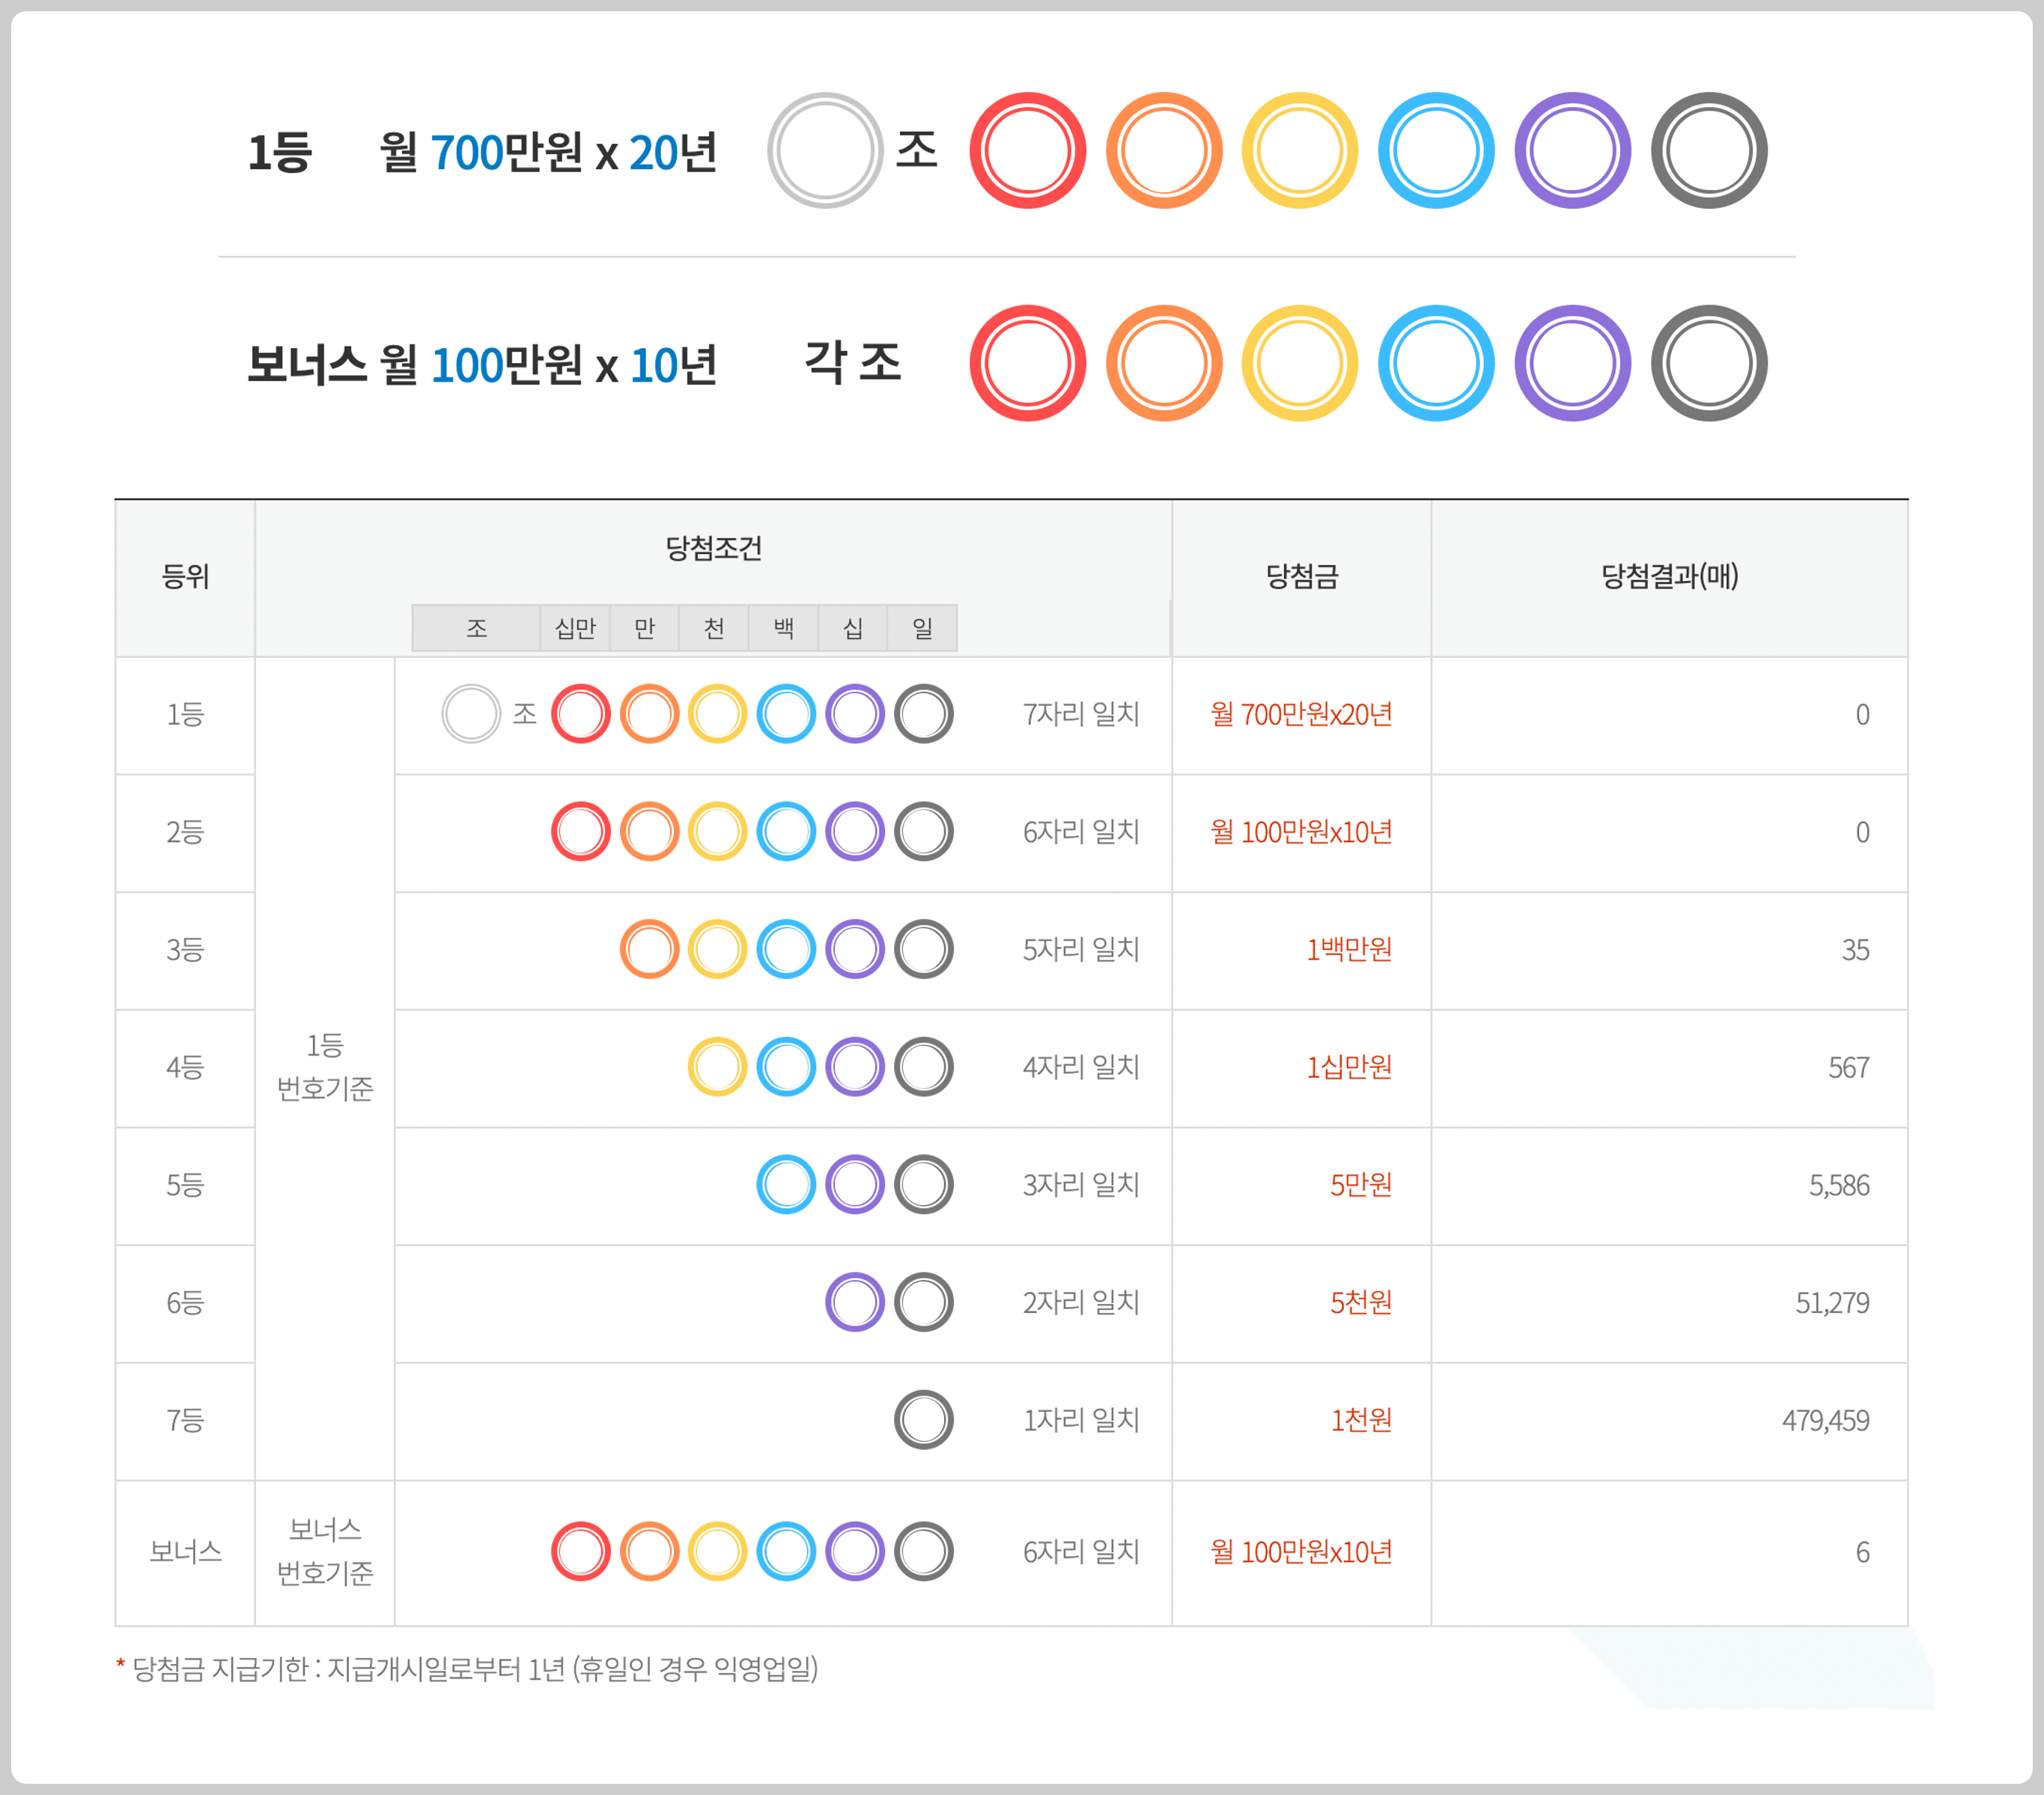Screen dimensions: 2044x1795
Task: Click the 5만원 prize amount
Action: coord(1361,1185)
